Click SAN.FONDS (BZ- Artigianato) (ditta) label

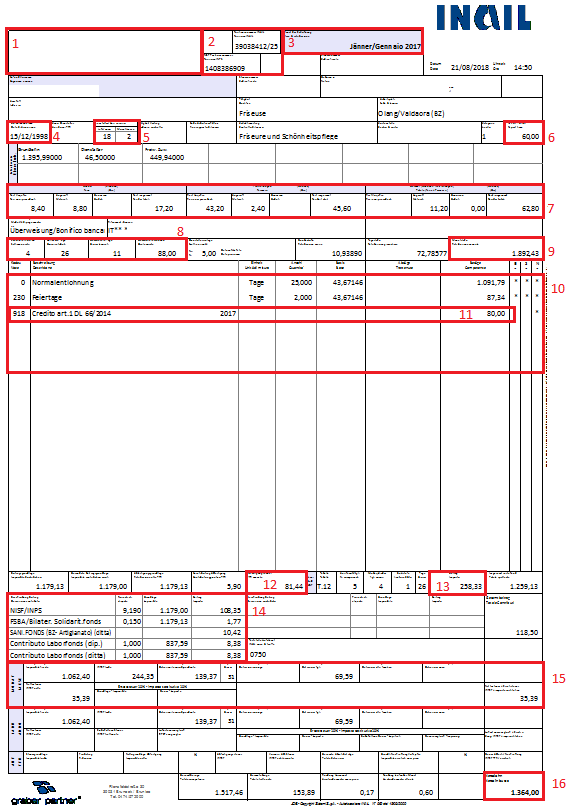[x=60, y=633]
